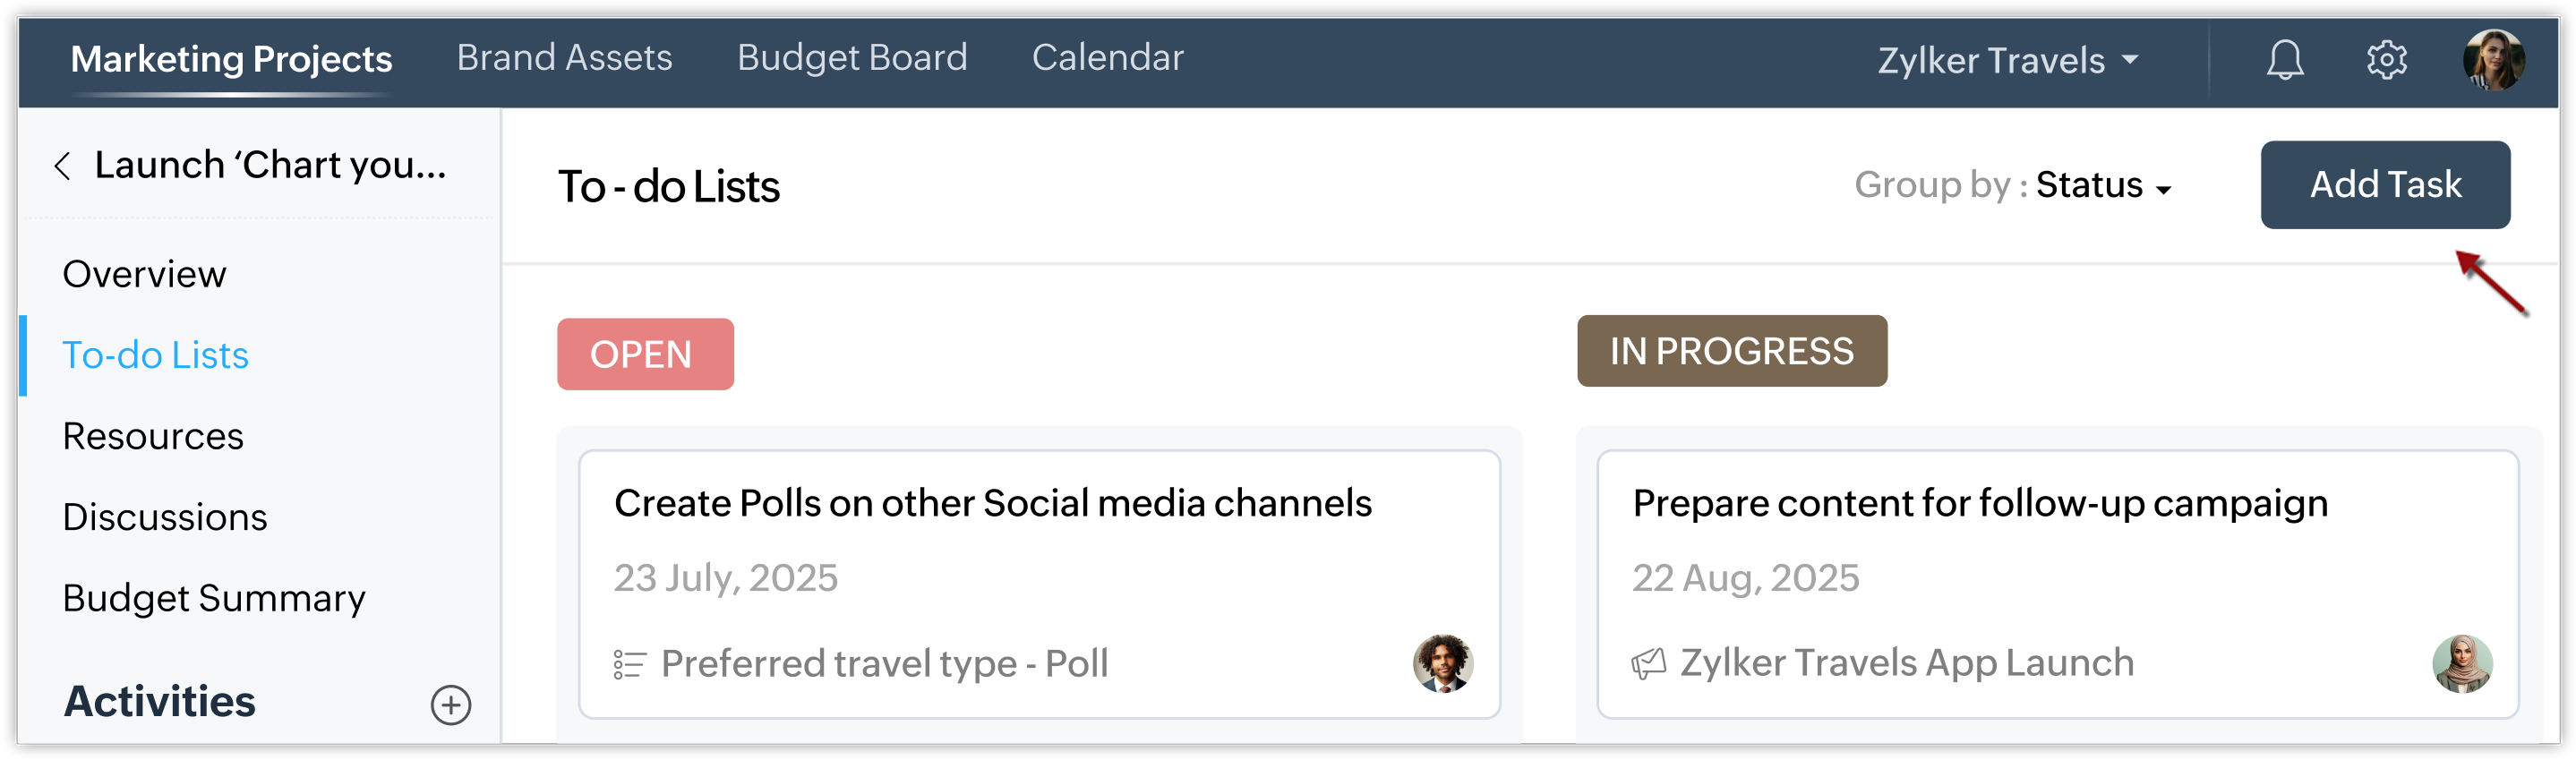
Task: Go to the Calendar tab
Action: click(x=1107, y=58)
